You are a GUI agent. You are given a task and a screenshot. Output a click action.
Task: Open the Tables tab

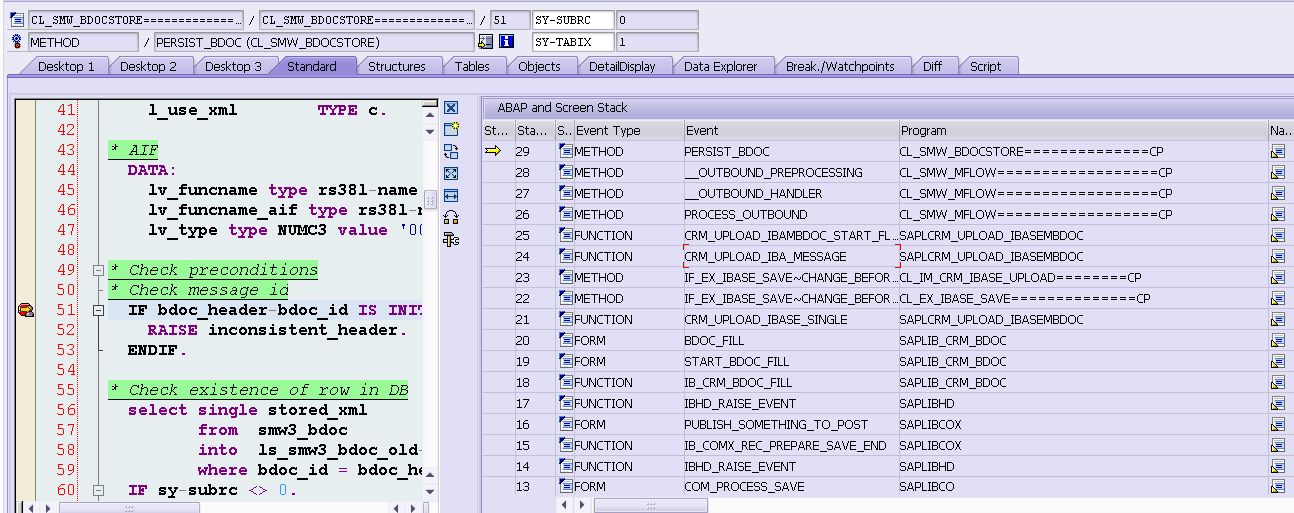(472, 66)
